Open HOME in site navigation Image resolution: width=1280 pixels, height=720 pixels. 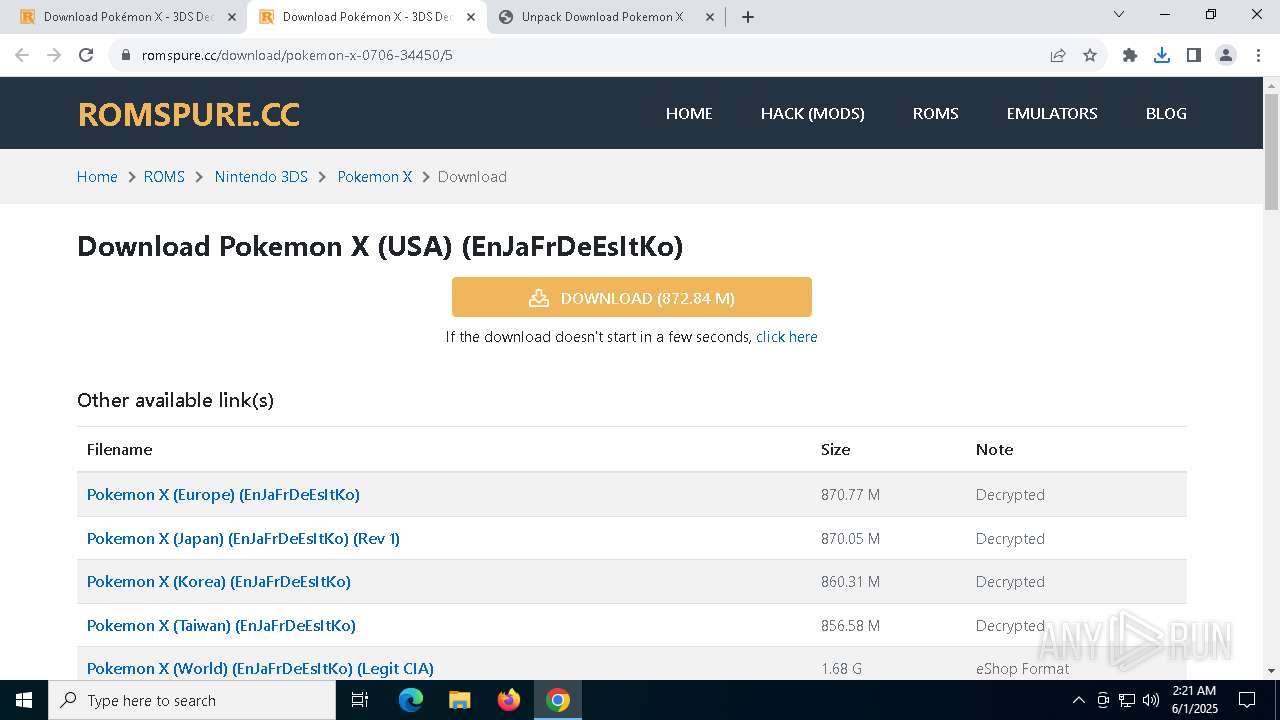[689, 113]
